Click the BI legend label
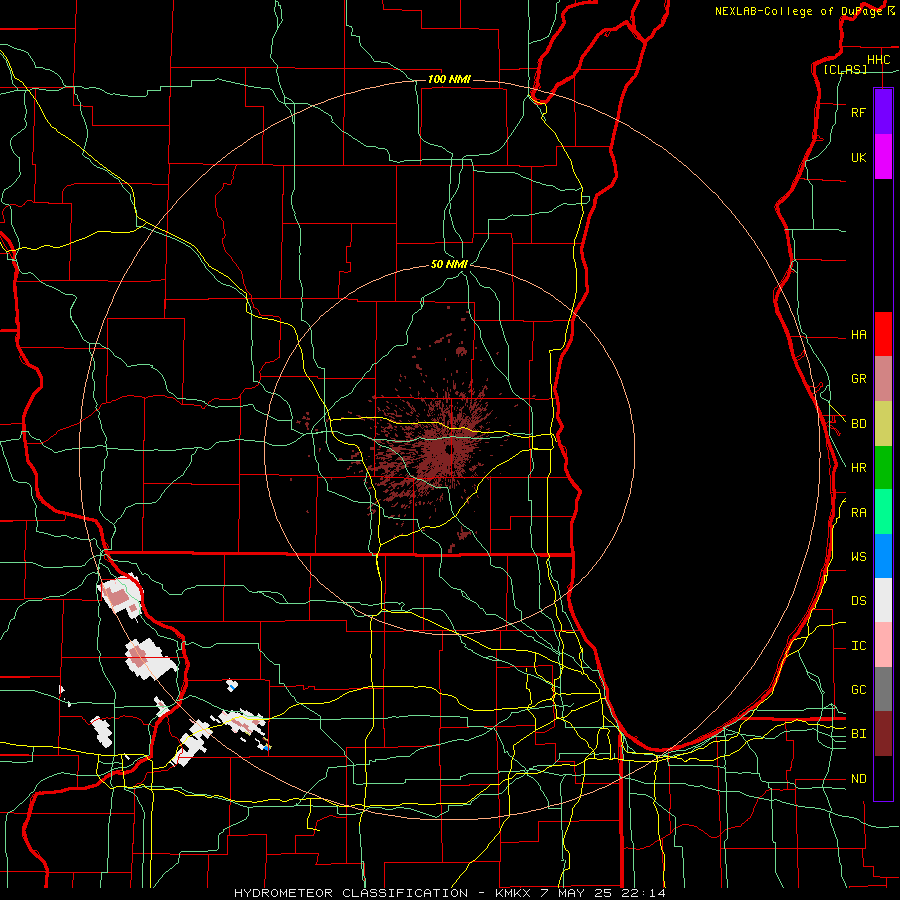This screenshot has width=900, height=900. 858,734
